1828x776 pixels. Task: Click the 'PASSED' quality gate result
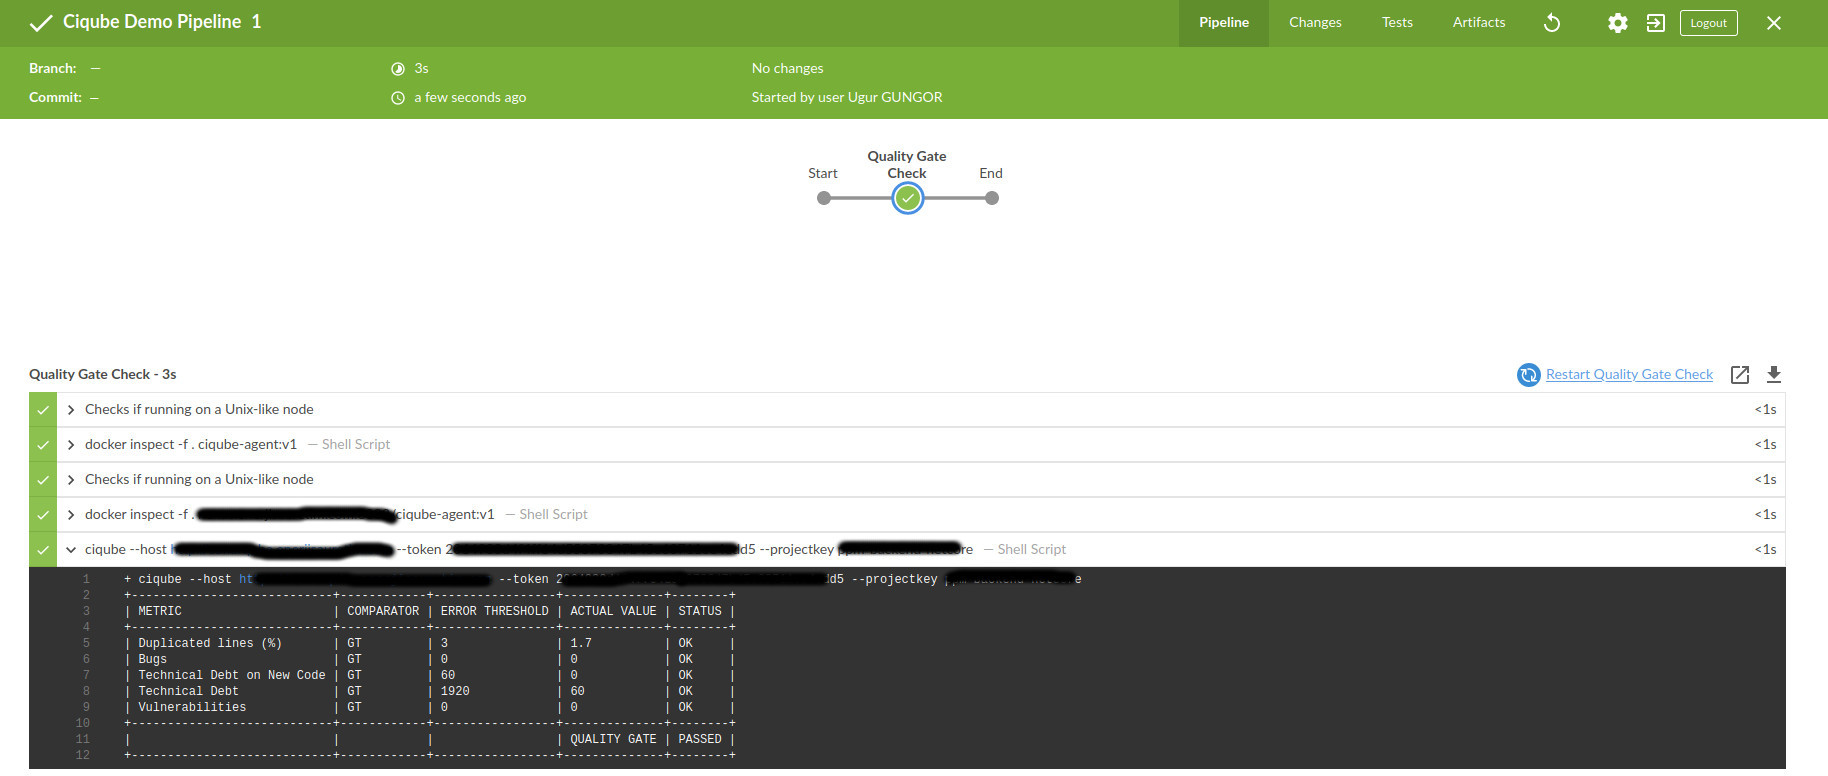coord(700,739)
